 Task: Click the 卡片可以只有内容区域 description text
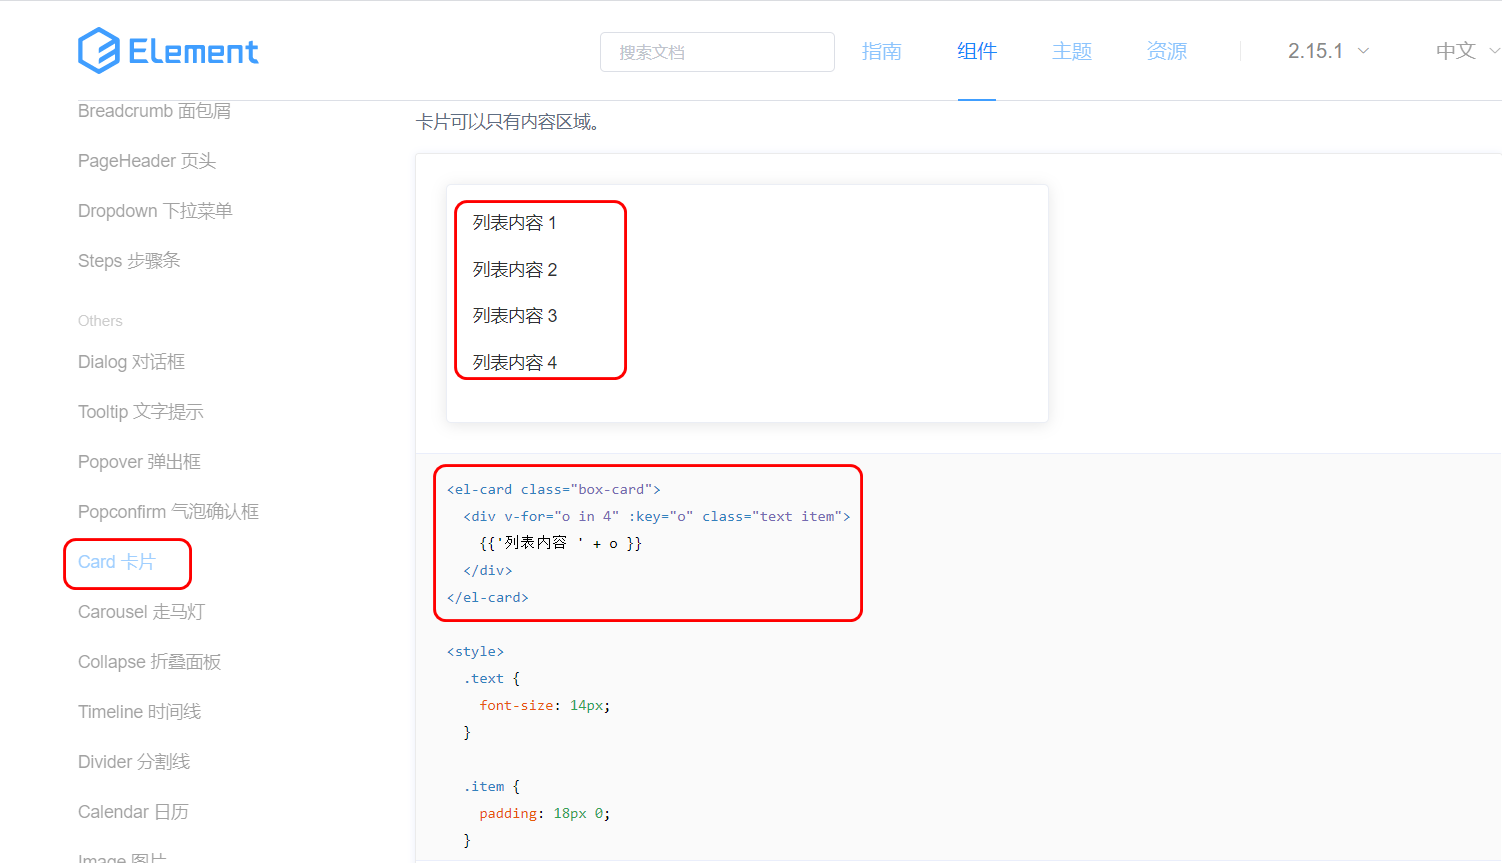pyautogui.click(x=507, y=122)
